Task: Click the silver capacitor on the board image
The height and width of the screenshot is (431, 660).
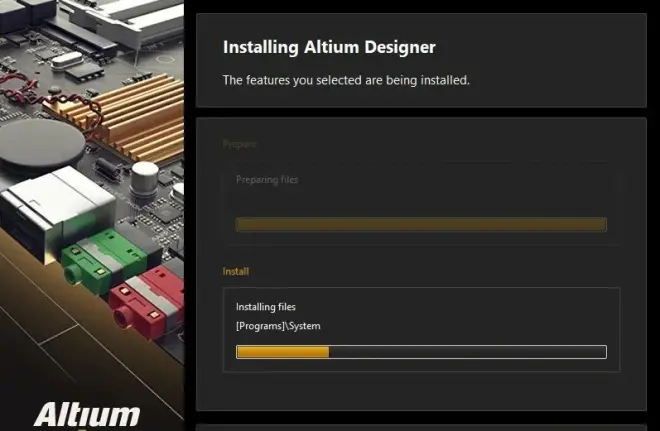Action: (144, 178)
